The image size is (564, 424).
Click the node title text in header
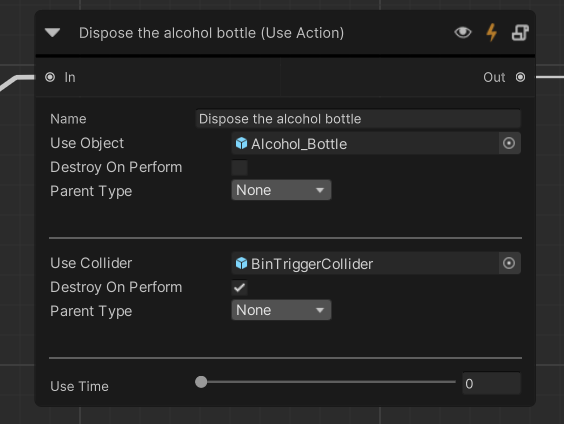tap(212, 33)
